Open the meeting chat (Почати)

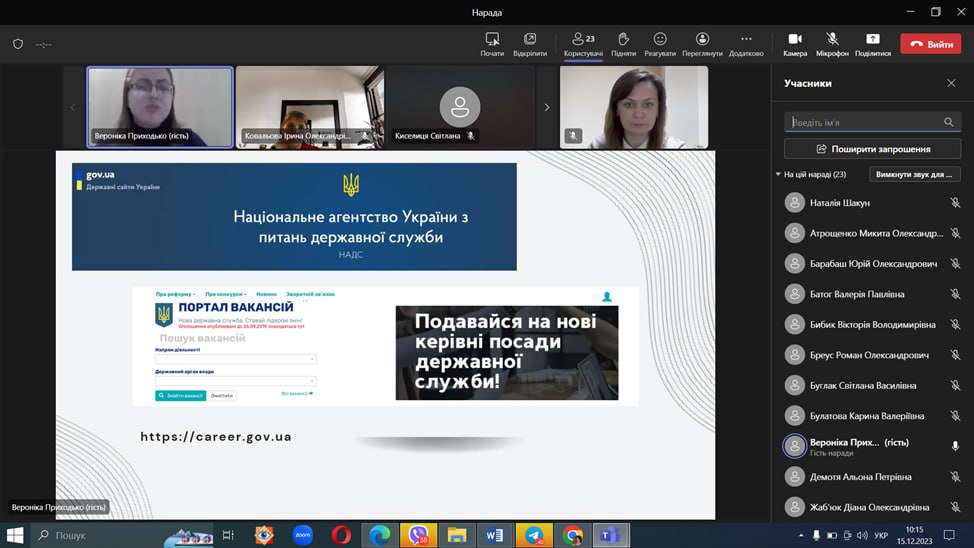[x=492, y=40]
